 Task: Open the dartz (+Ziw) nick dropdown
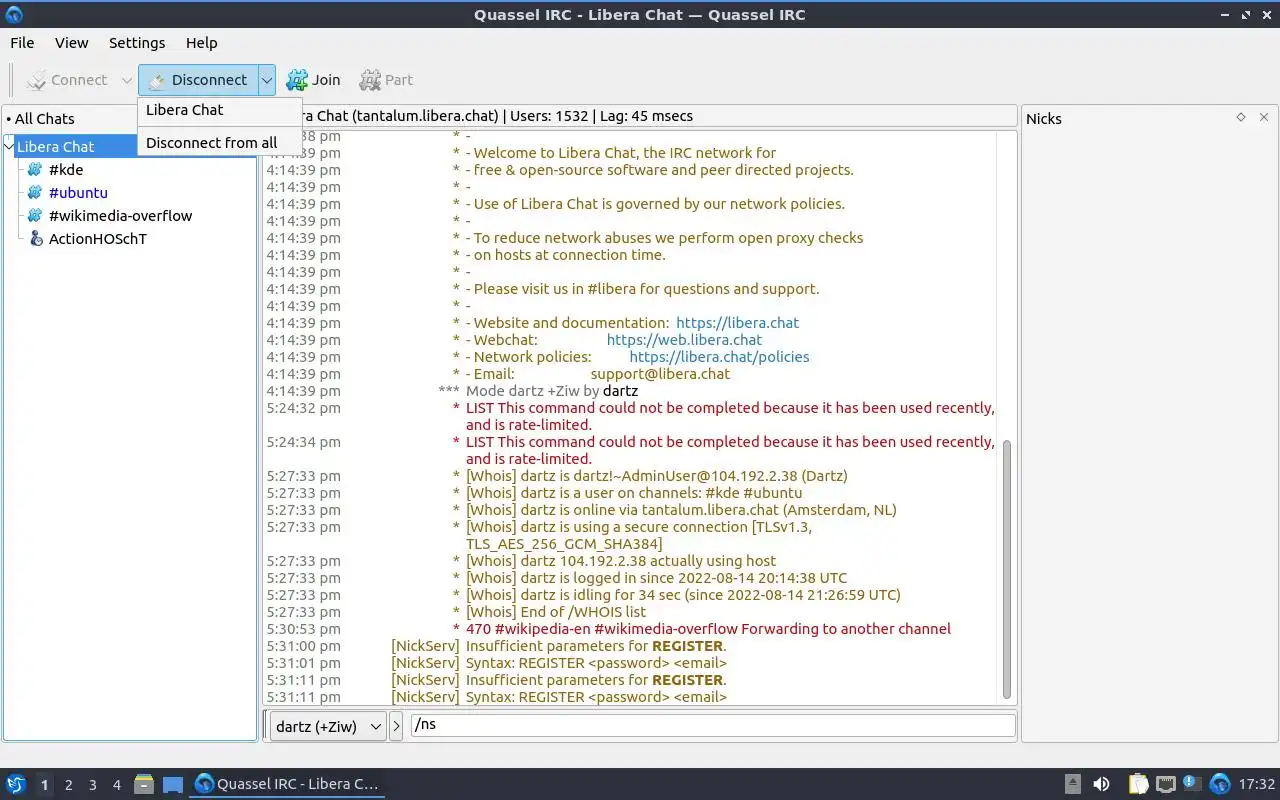(x=327, y=726)
